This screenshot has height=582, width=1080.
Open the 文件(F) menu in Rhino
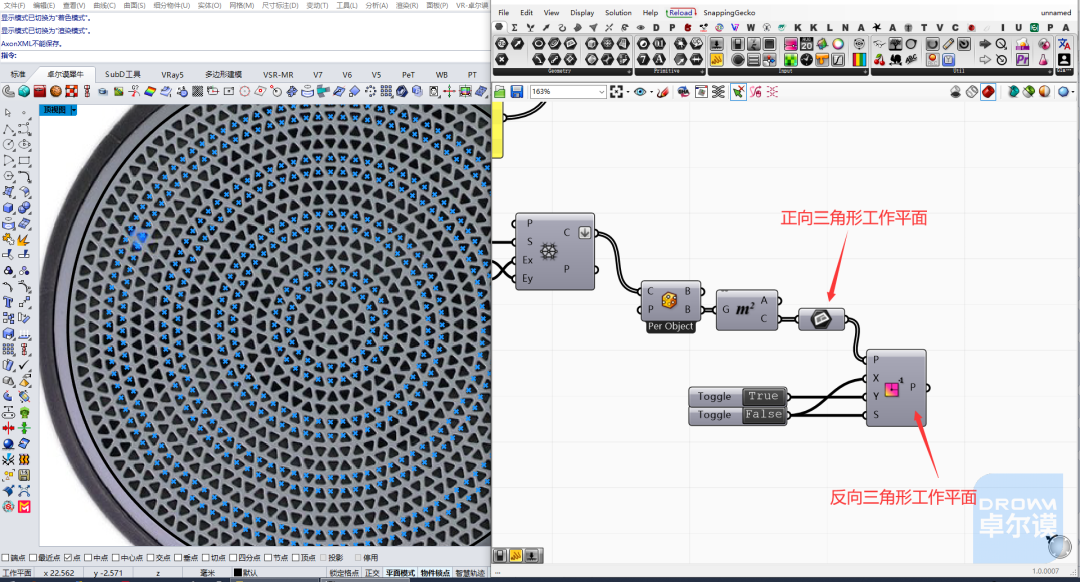pyautogui.click(x=14, y=5)
